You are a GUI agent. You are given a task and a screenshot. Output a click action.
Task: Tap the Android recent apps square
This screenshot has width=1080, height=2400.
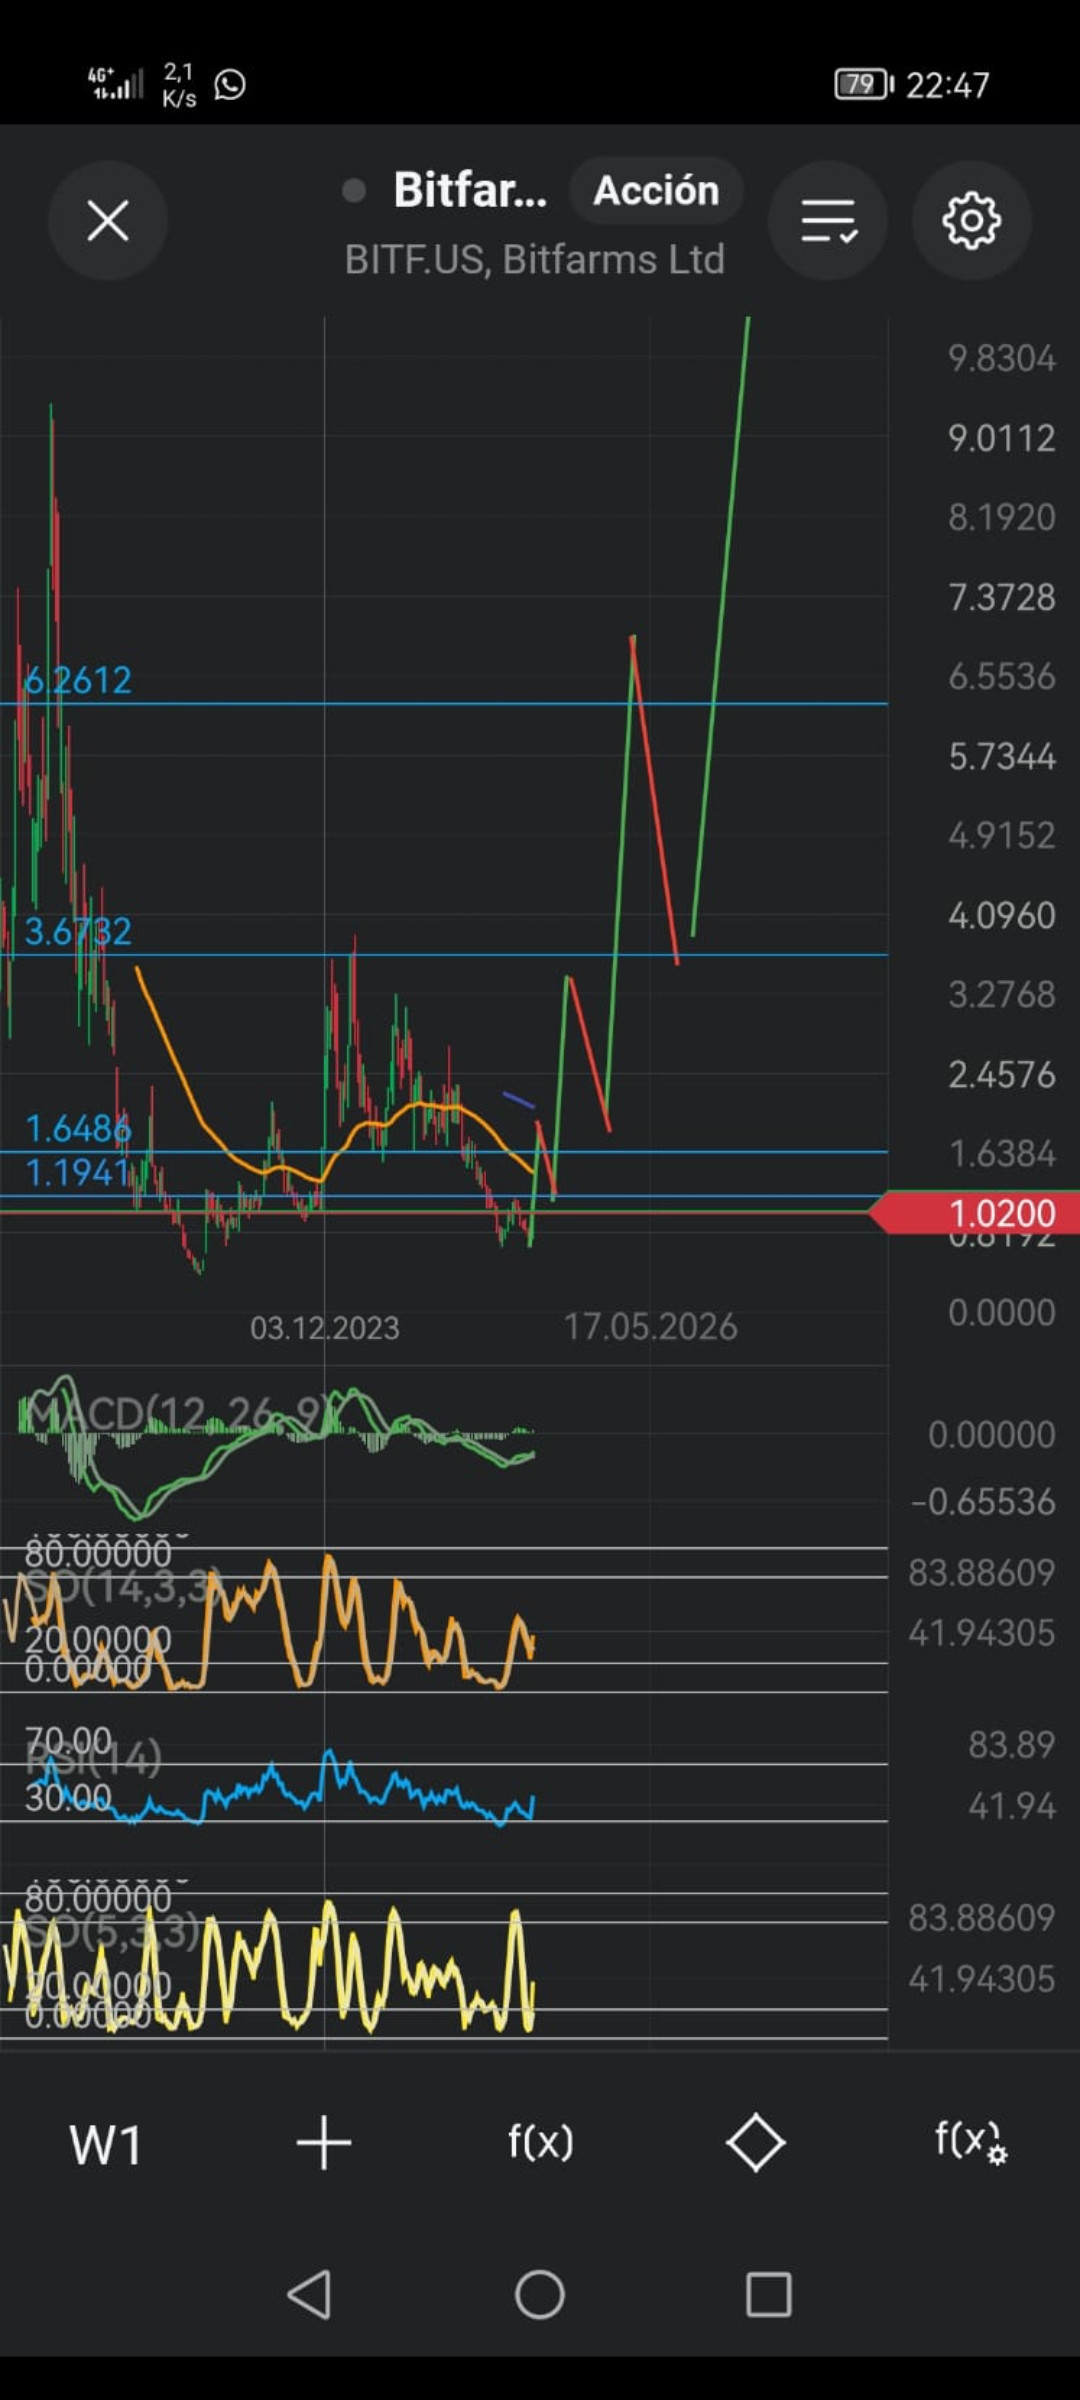coord(769,2294)
